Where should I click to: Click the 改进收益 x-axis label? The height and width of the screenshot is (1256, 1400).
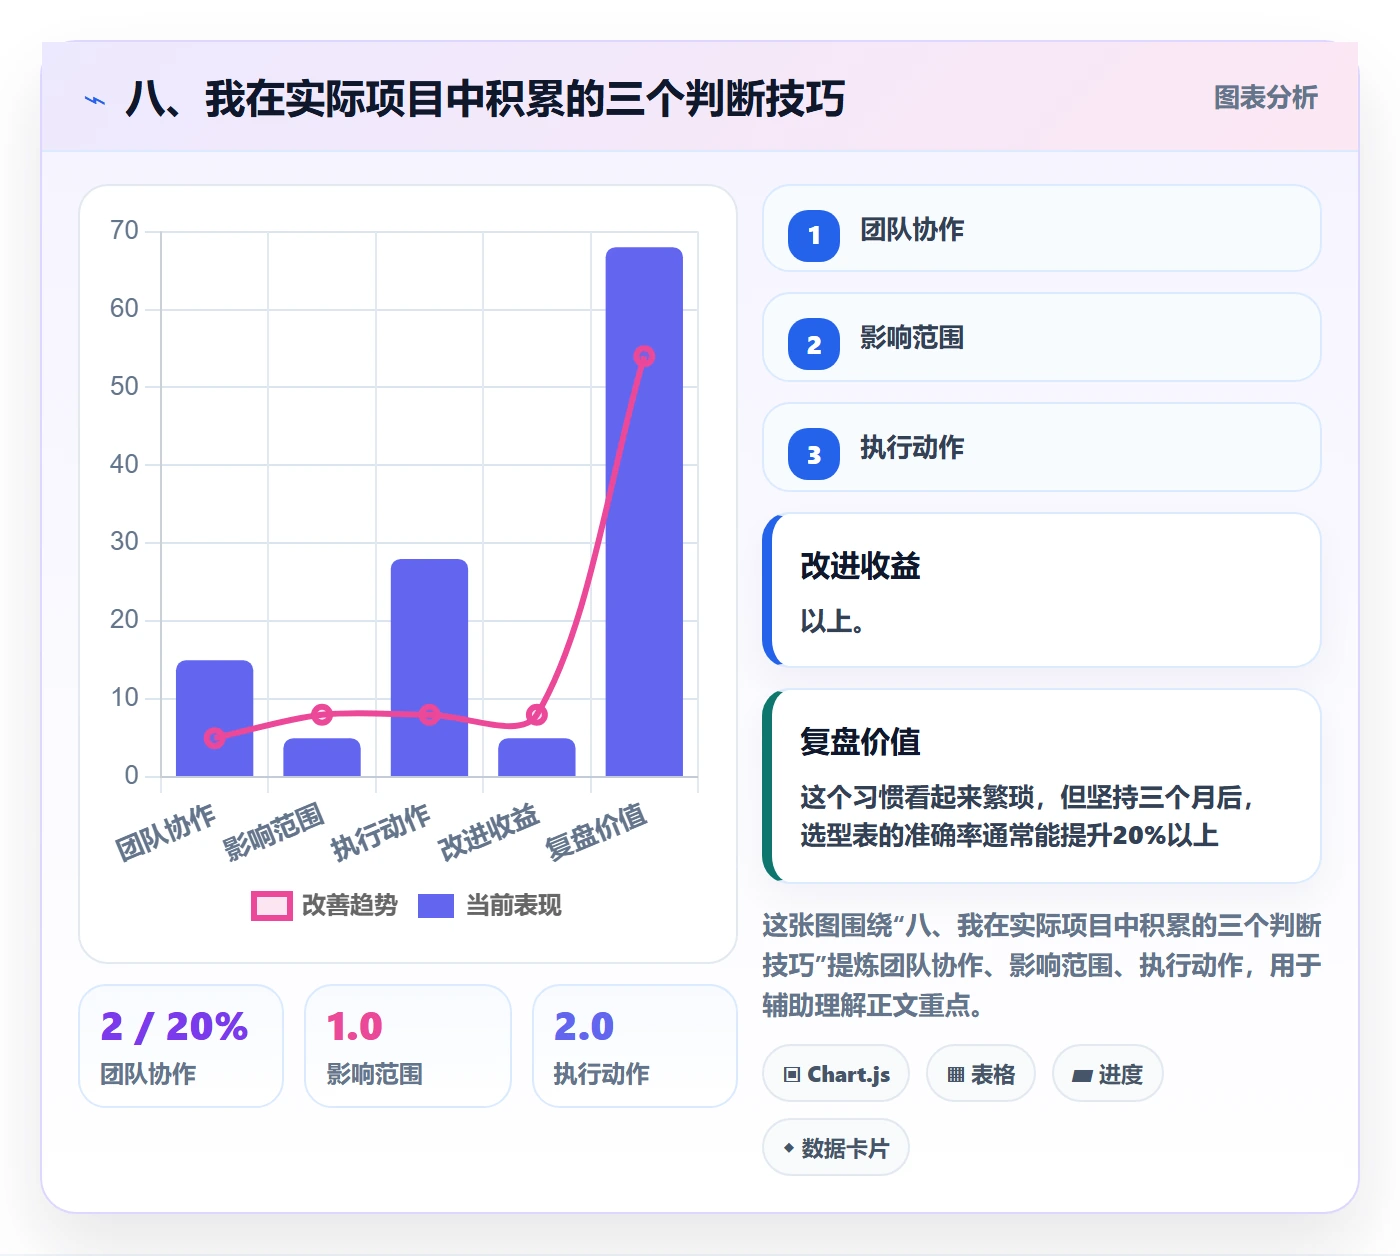[489, 831]
